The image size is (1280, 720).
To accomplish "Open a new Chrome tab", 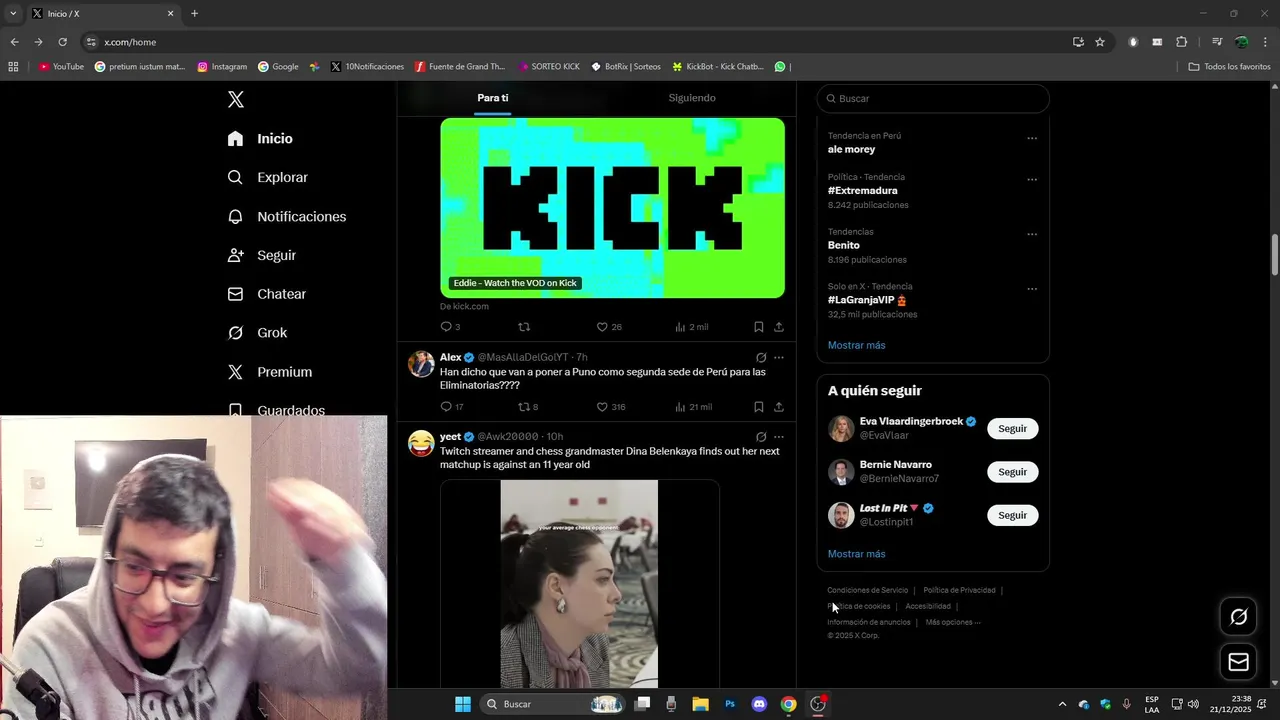I will pyautogui.click(x=194, y=14).
